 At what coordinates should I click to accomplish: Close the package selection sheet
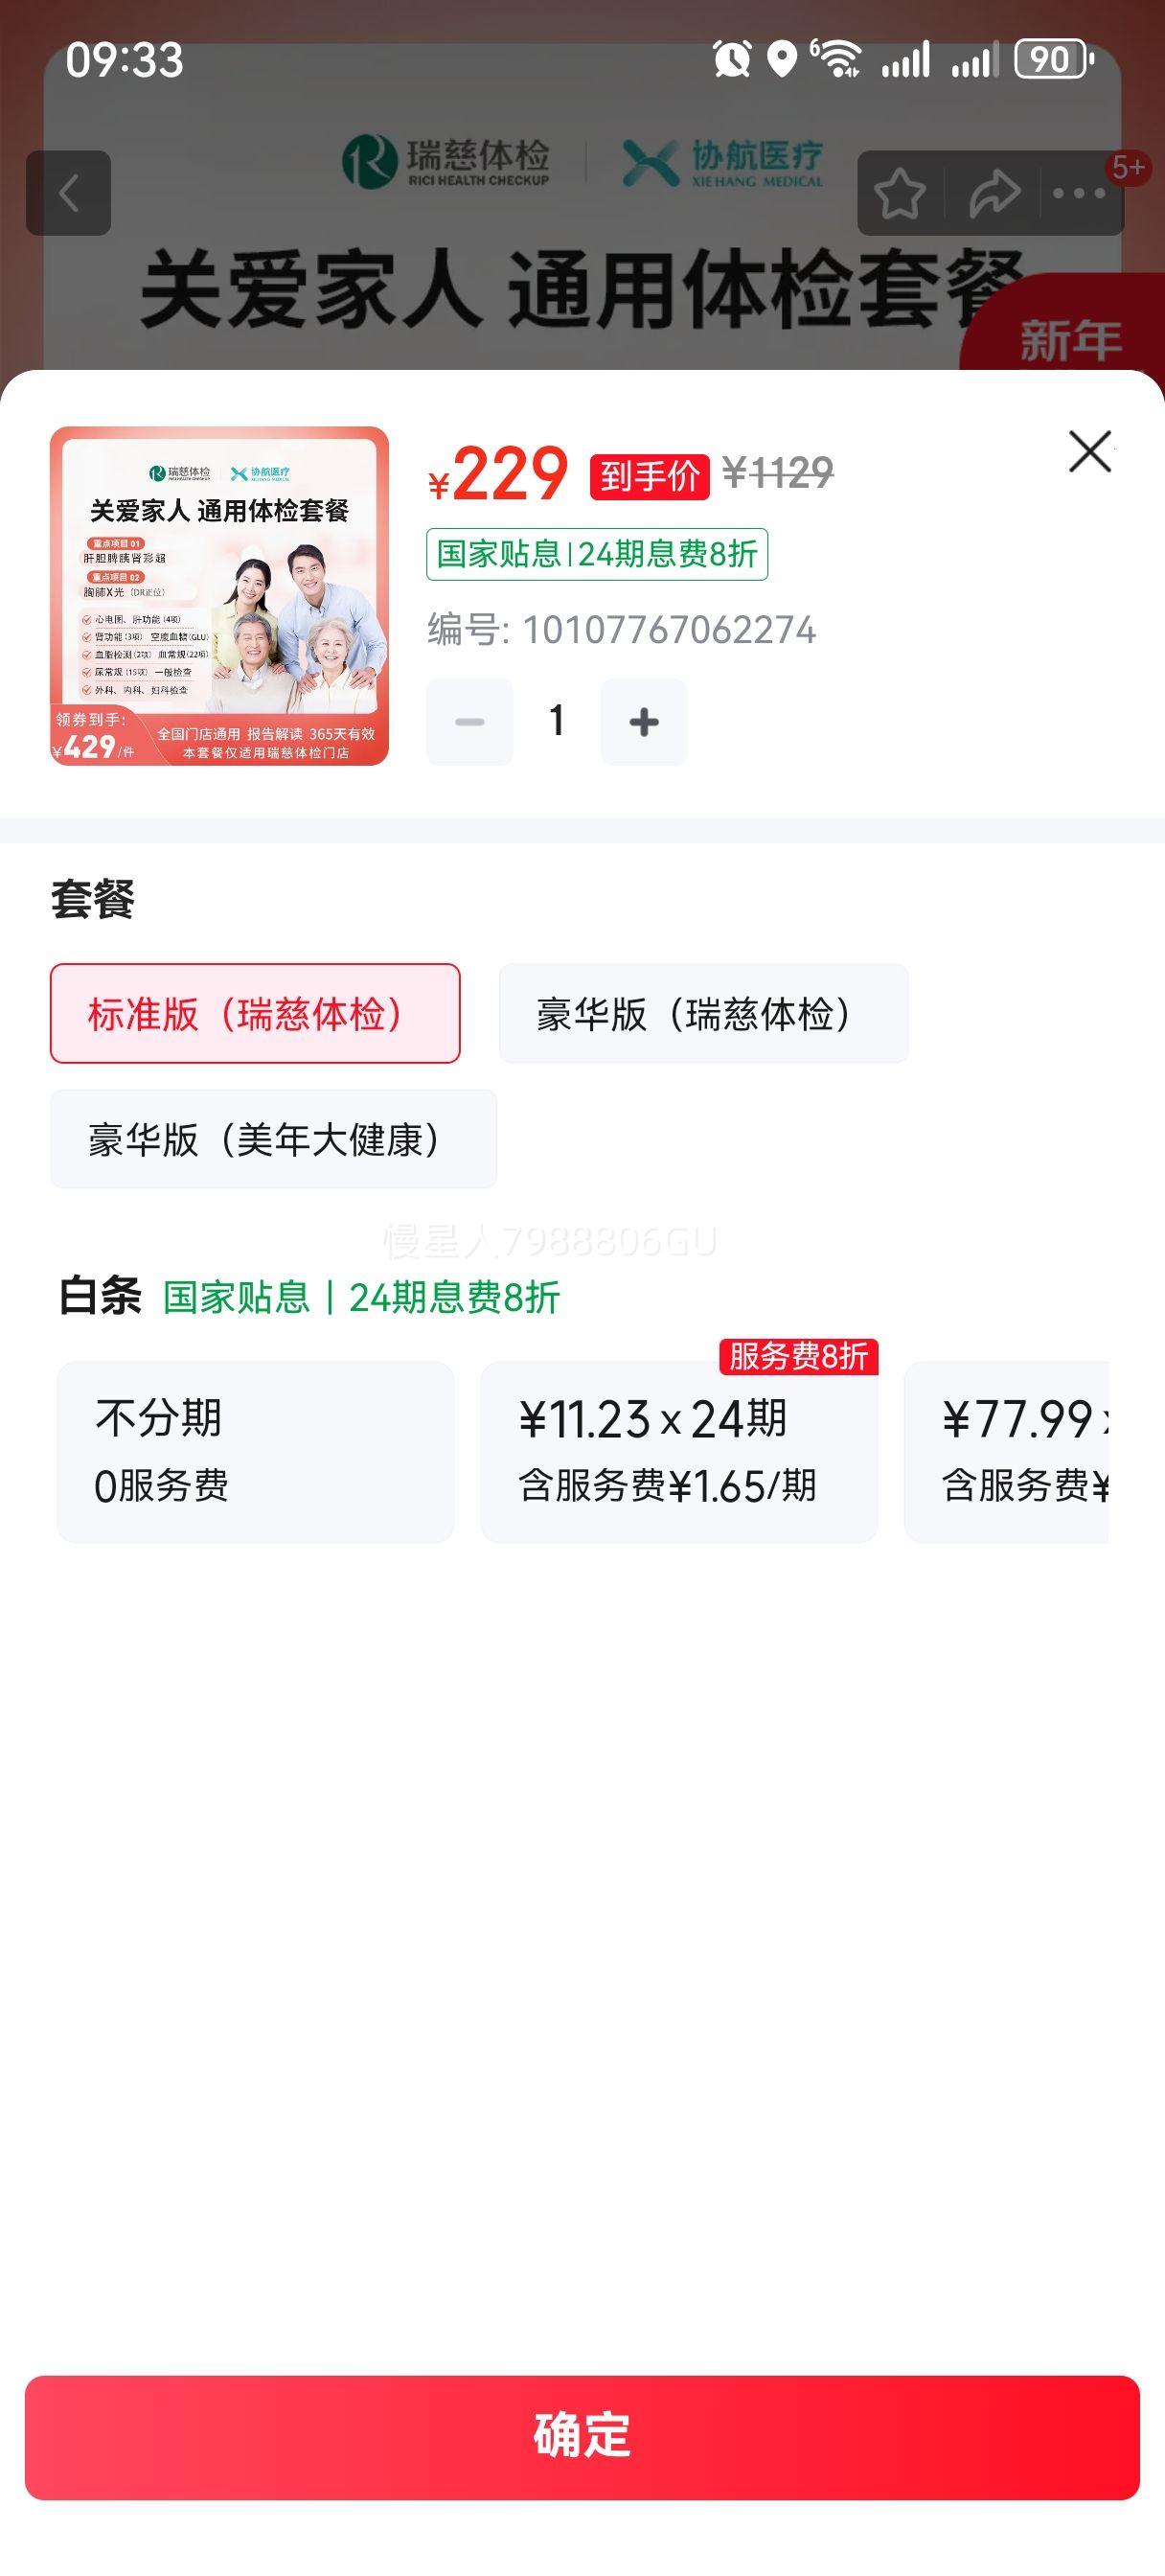[1089, 452]
